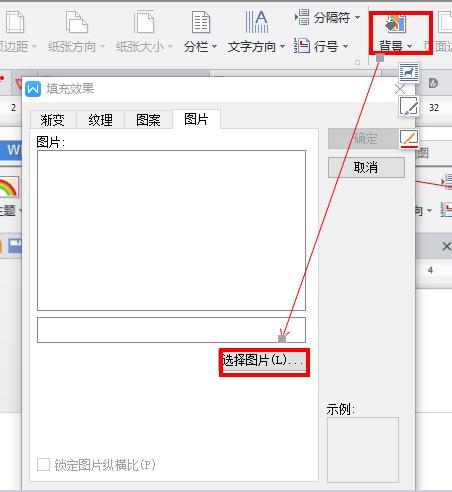Screen dimensions: 452x492
Task: Click the page setup launcher arrow
Action: tap(358, 62)
